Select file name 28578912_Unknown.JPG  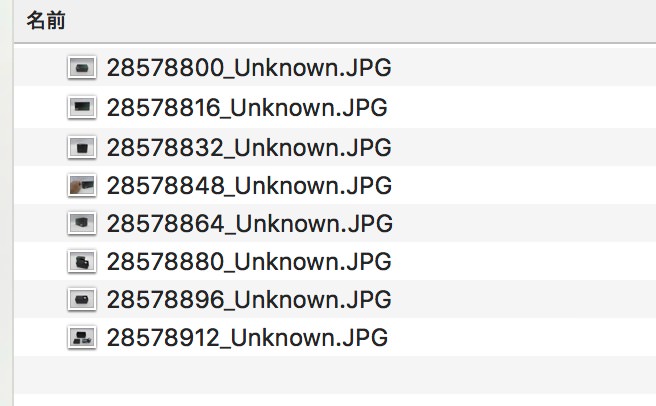point(247,337)
